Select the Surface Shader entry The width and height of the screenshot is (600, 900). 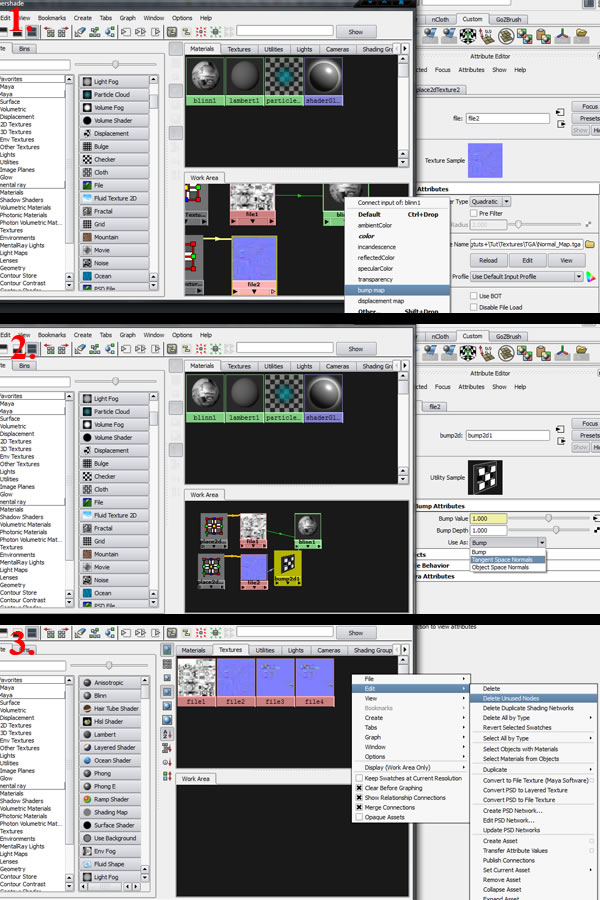pos(110,825)
